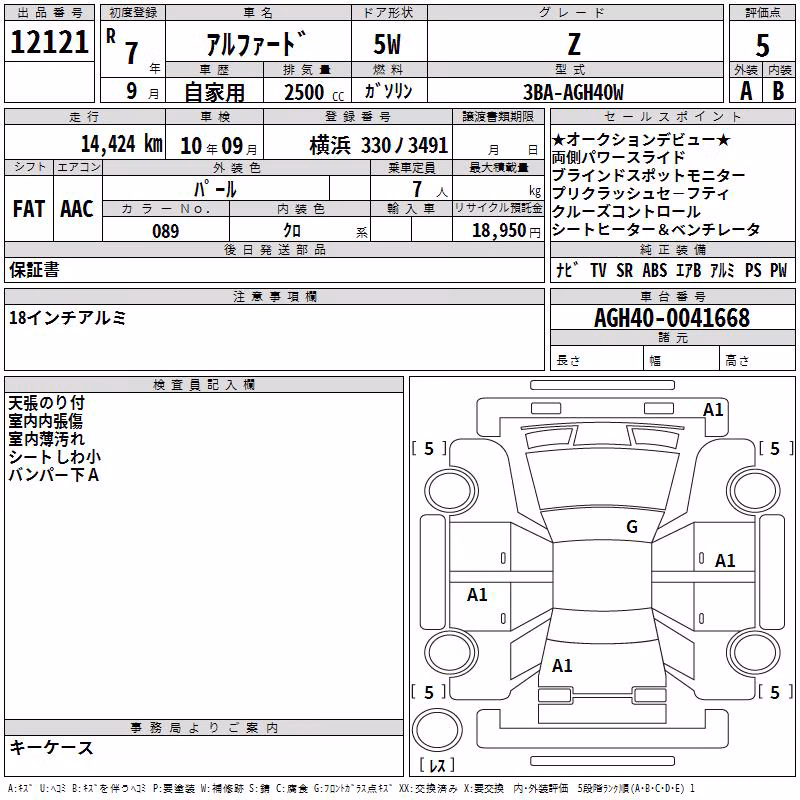The width and height of the screenshot is (800, 800).
Task: Select the 検査員記入欄 section header
Action: [x=204, y=385]
